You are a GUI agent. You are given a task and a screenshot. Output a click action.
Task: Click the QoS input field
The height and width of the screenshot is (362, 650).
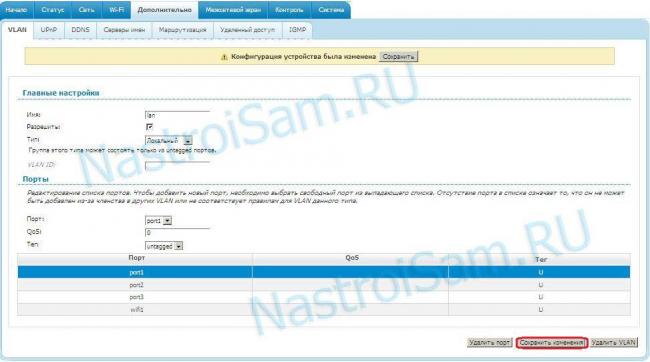pyautogui.click(x=177, y=233)
